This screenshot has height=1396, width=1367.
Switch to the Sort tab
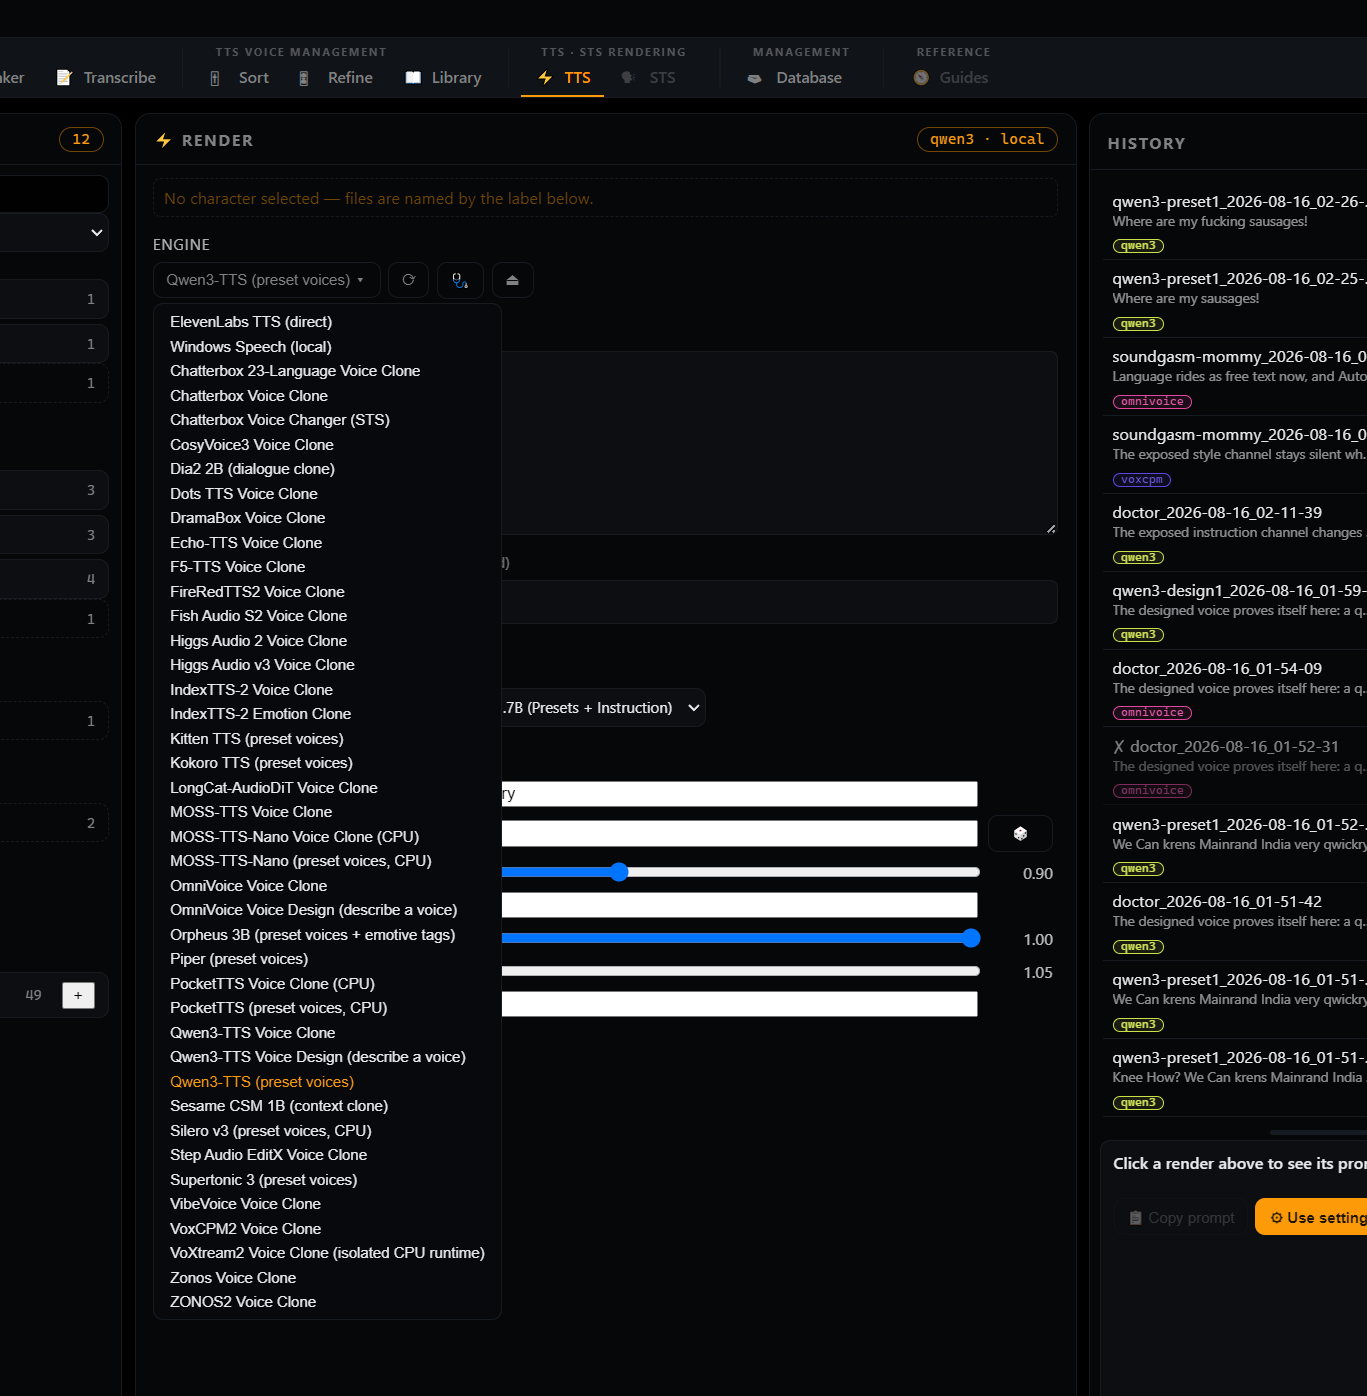(240, 78)
